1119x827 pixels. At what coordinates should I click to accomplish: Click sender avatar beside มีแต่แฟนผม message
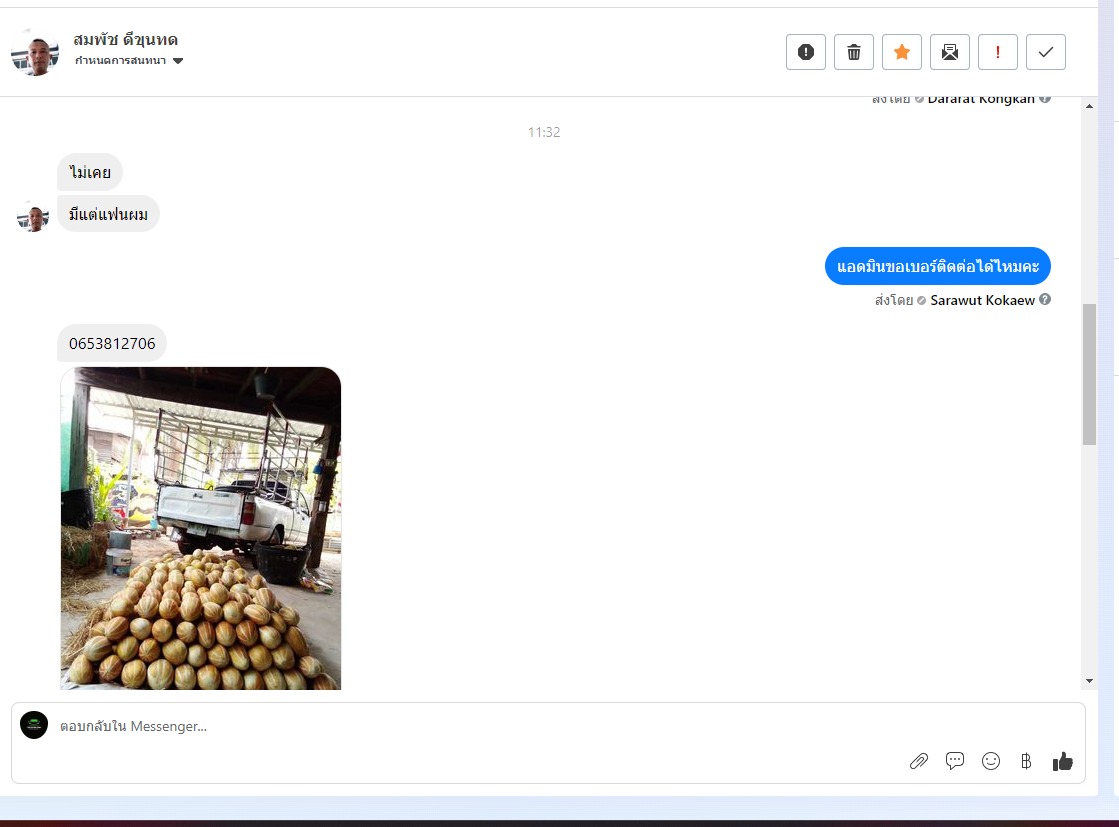point(33,216)
